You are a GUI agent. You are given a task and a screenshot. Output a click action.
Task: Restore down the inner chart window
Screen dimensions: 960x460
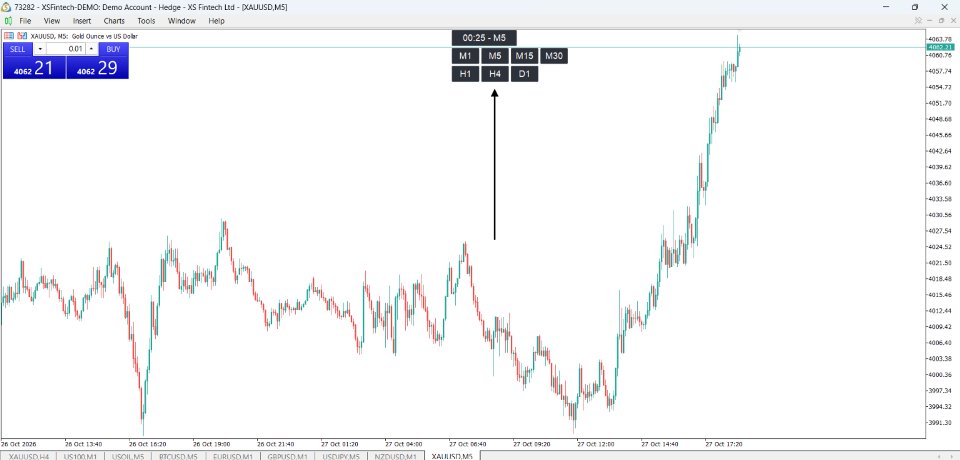942,20
